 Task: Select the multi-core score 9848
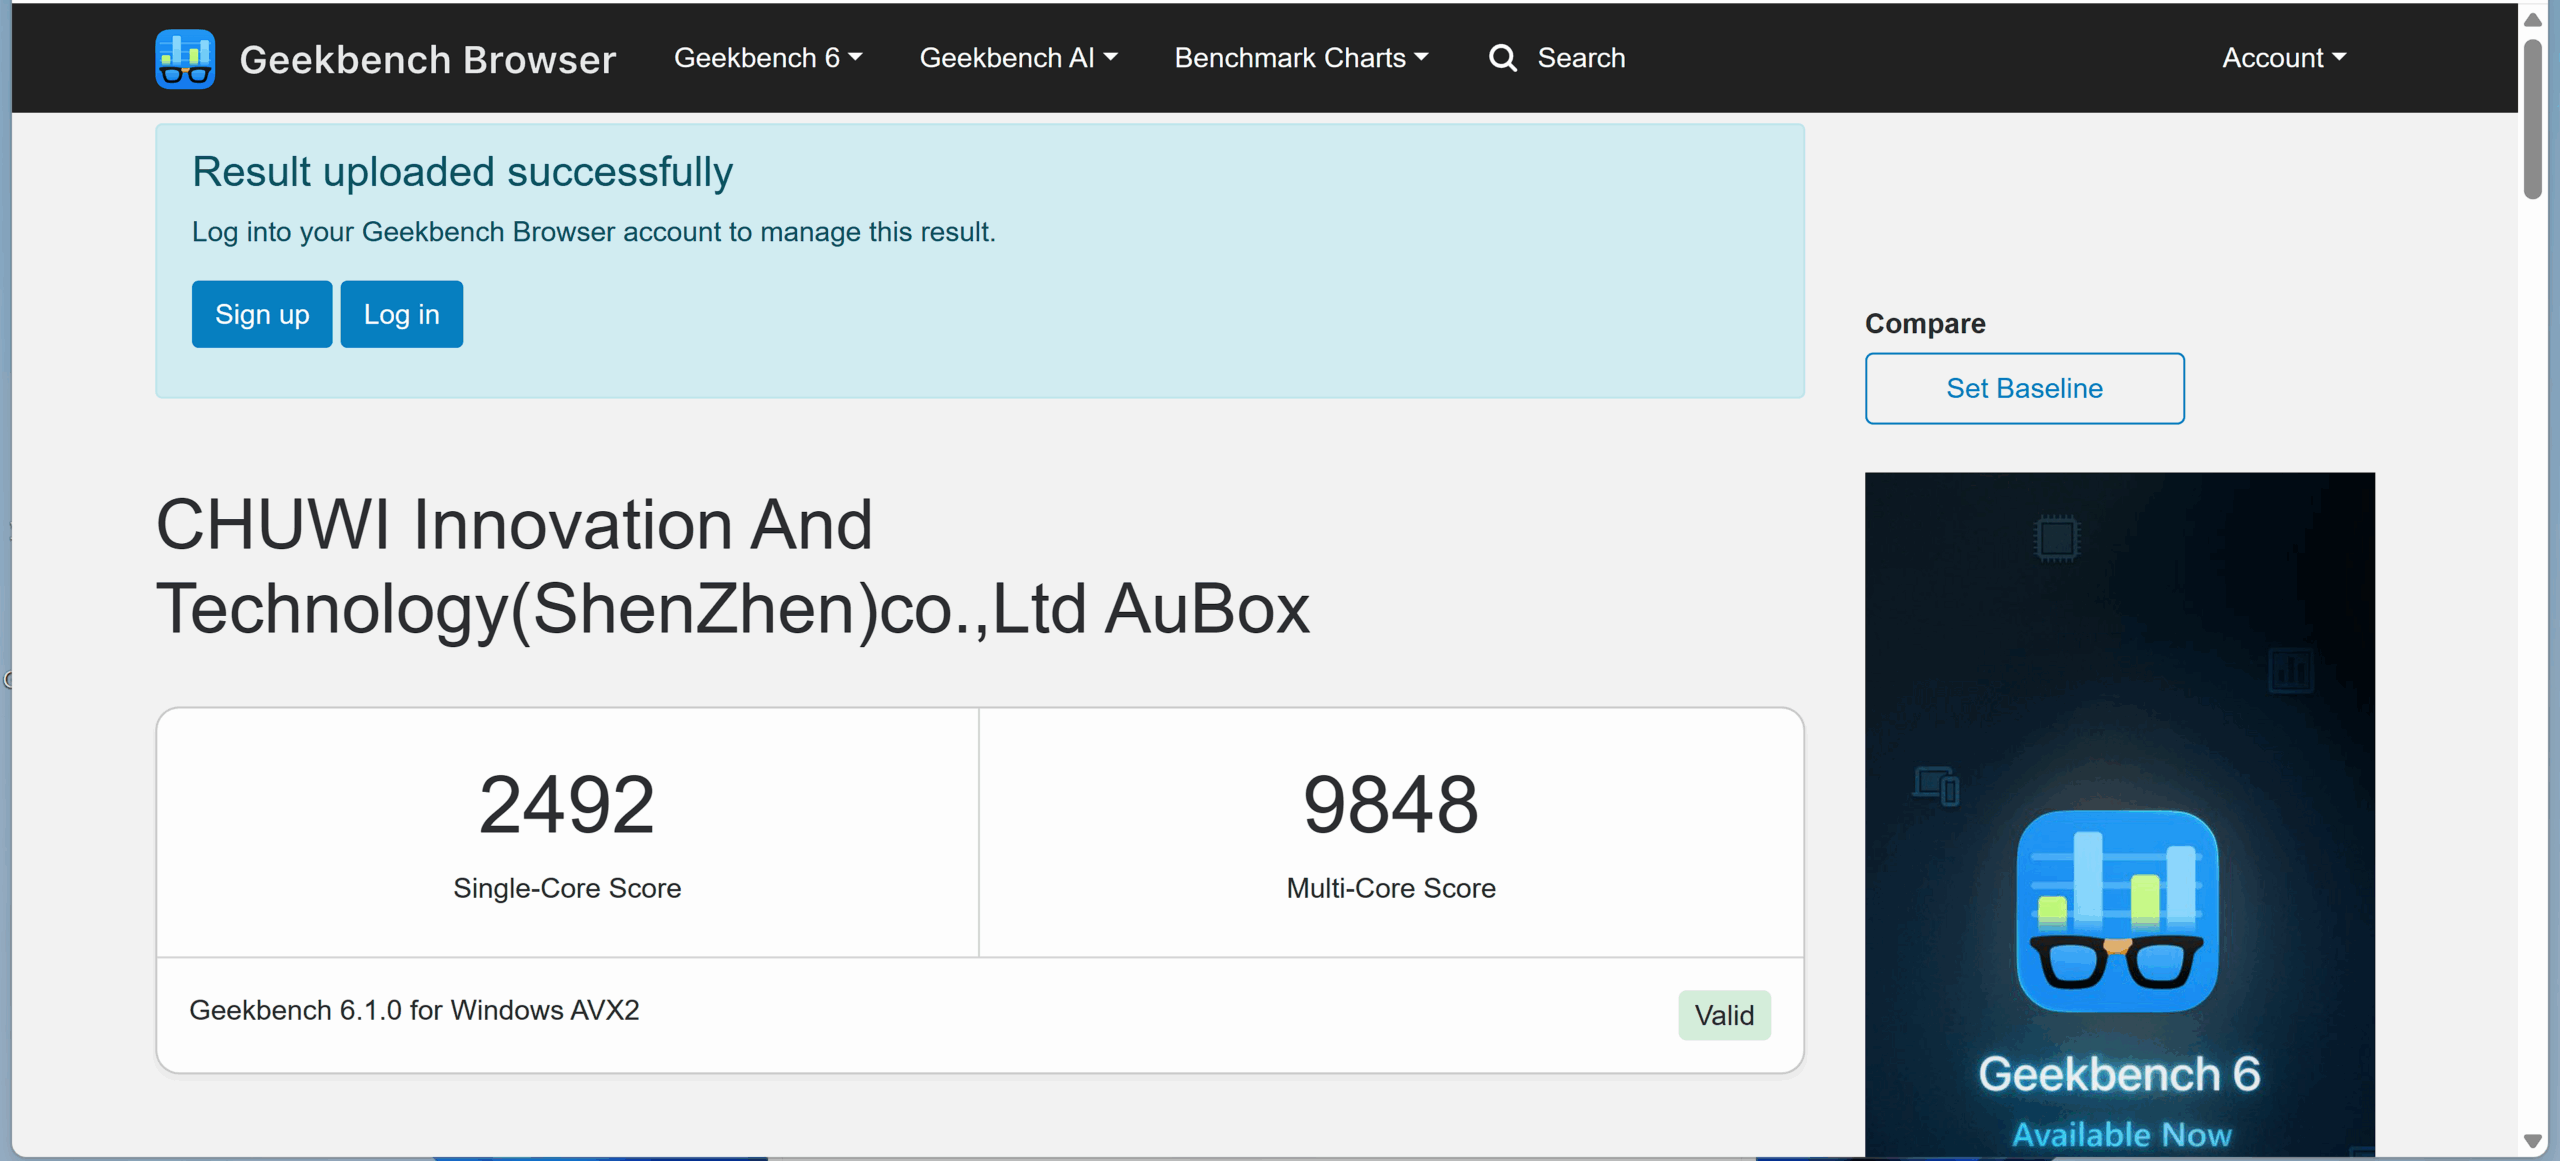click(1391, 805)
